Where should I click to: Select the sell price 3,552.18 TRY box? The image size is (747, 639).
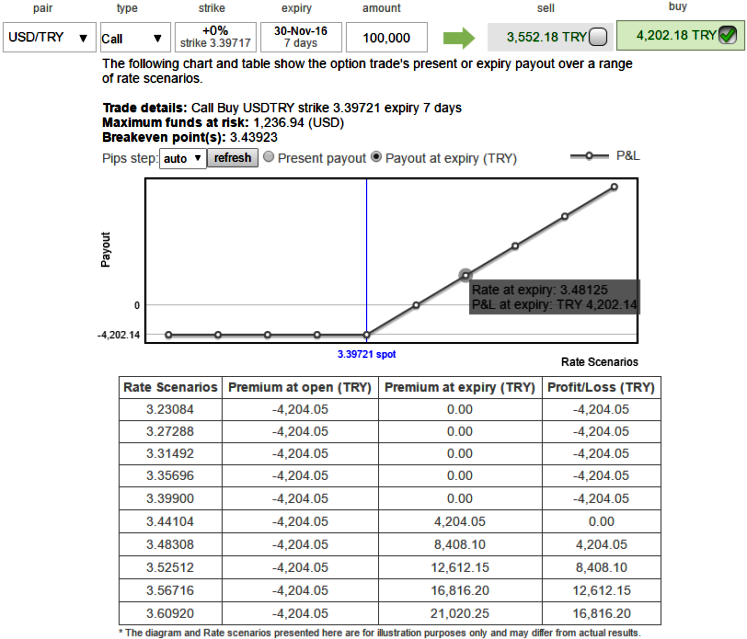pos(550,37)
